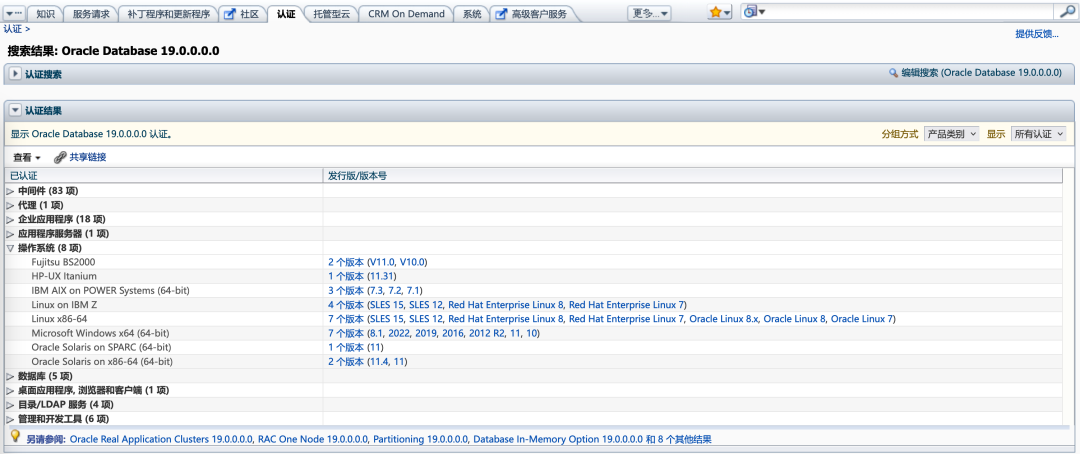Screen dimensions: 1080x454
Task: Click the 发行版/版本号 column header
Action: [693, 176]
